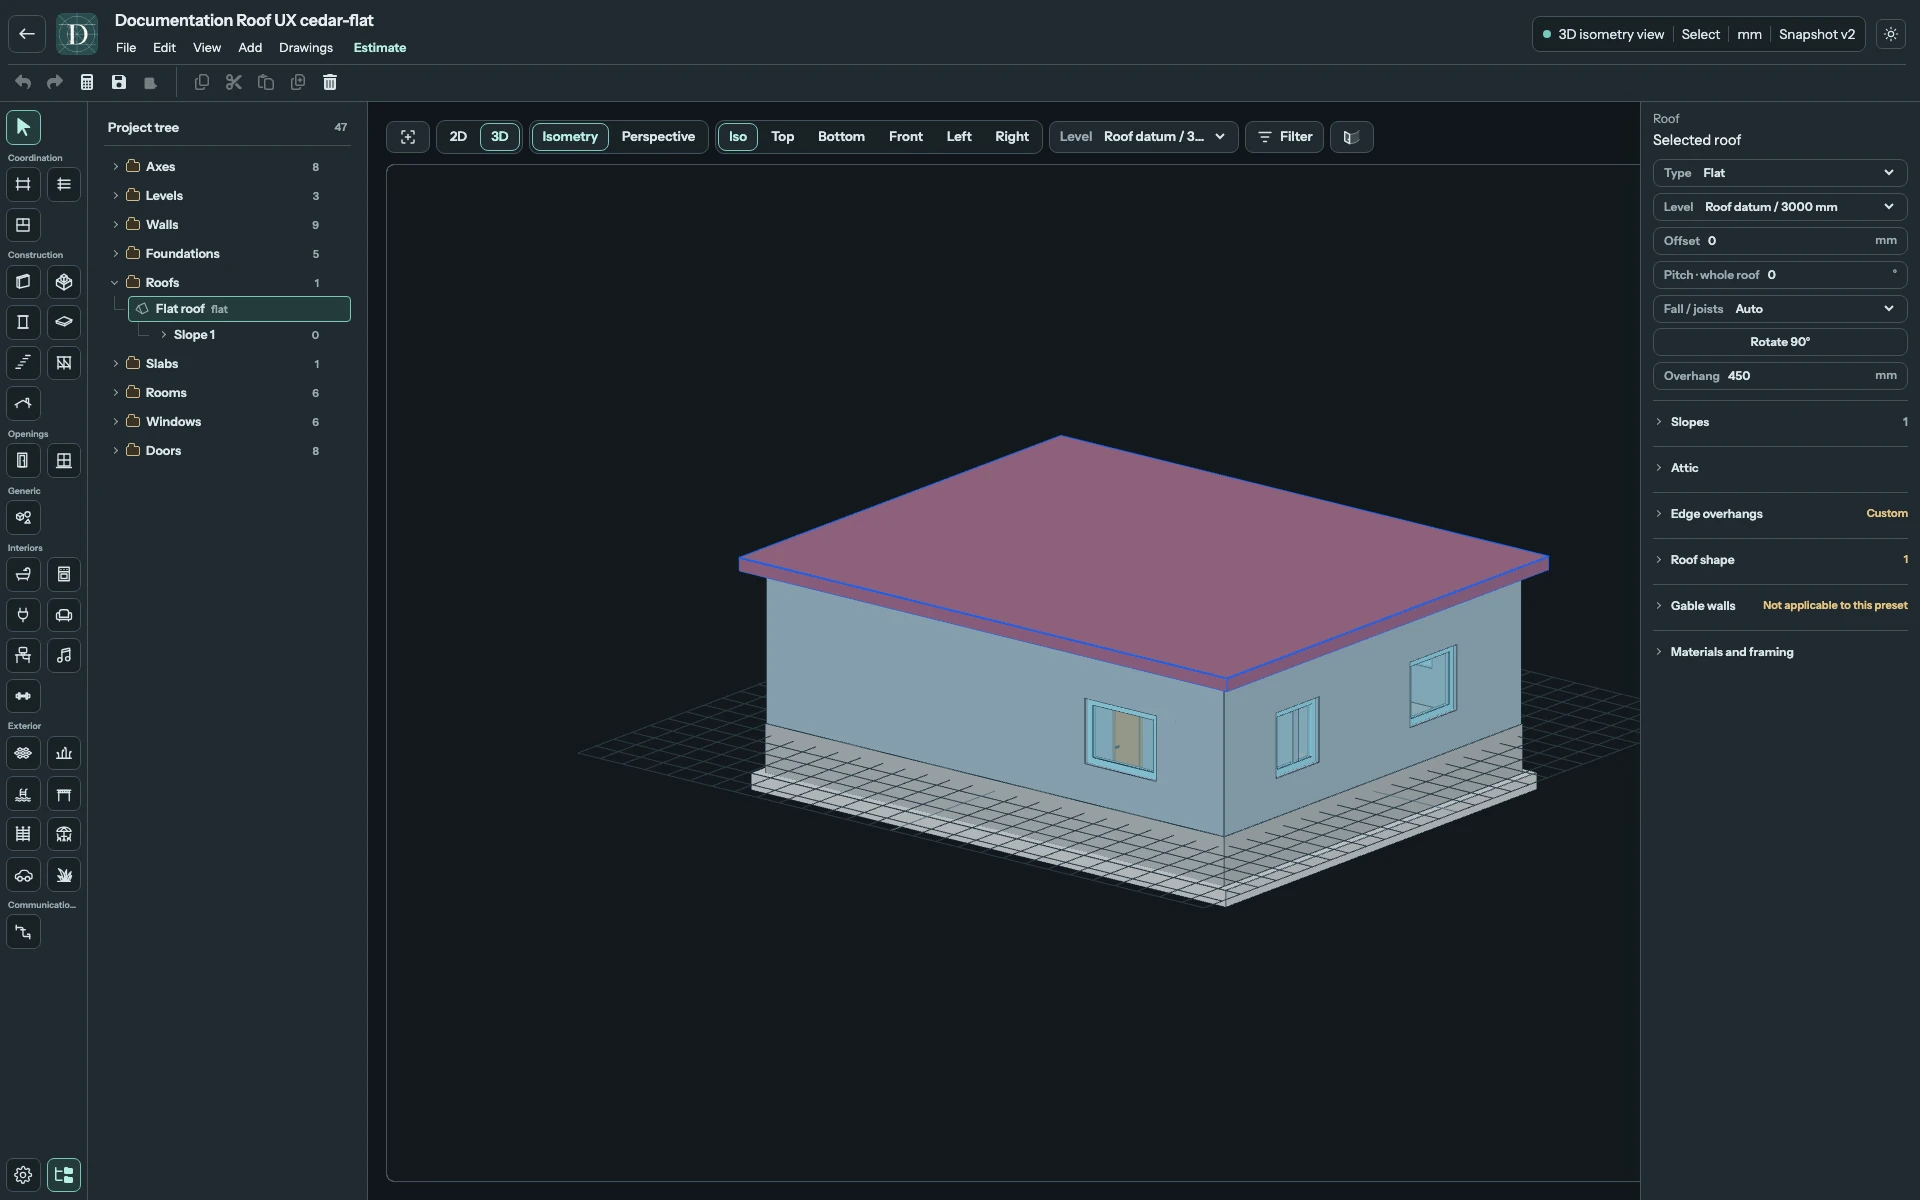Expand the Edge overhangs section
Viewport: 1920px width, 1200px height.
[x=1780, y=514]
